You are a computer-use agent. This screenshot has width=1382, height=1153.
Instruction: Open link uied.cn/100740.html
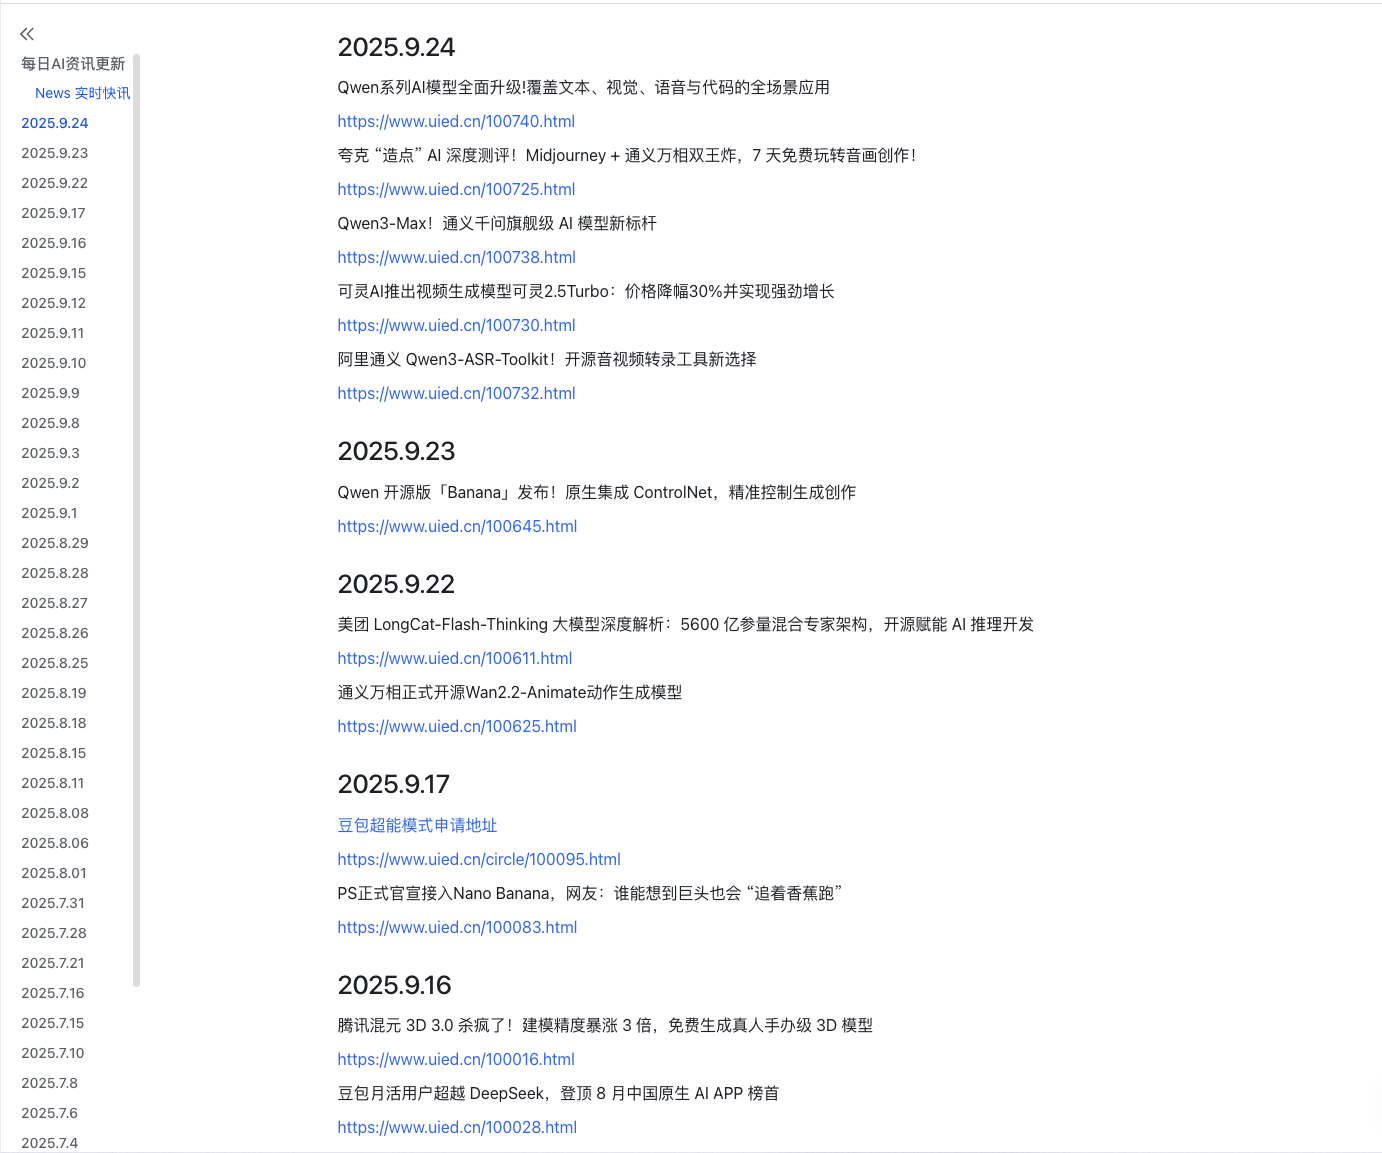coord(456,121)
